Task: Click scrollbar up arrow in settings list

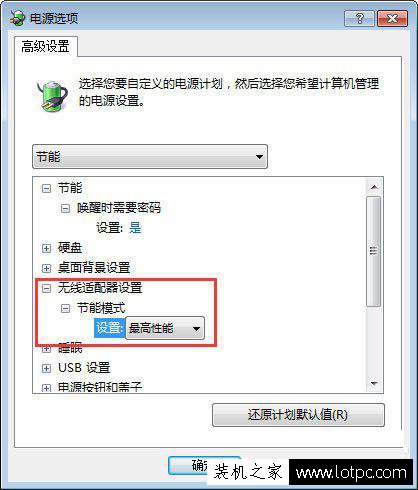Action: click(x=374, y=187)
